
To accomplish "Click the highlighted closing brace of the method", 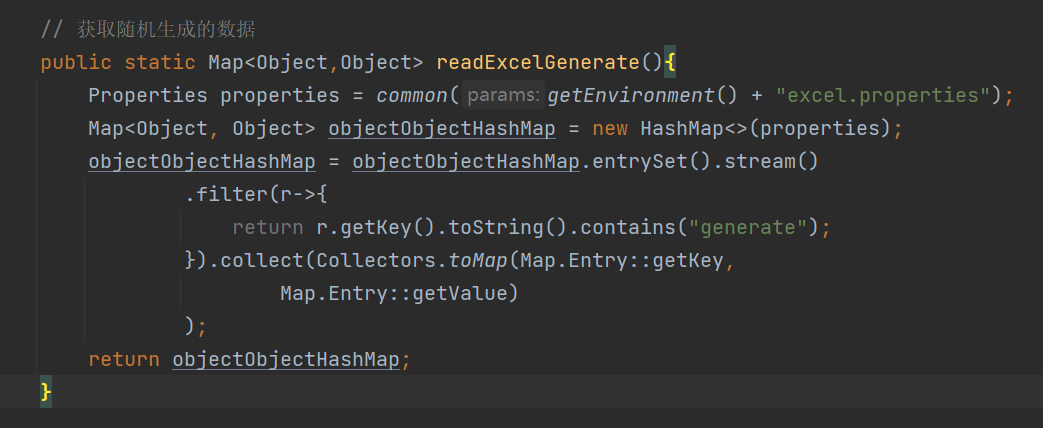I will 46,391.
